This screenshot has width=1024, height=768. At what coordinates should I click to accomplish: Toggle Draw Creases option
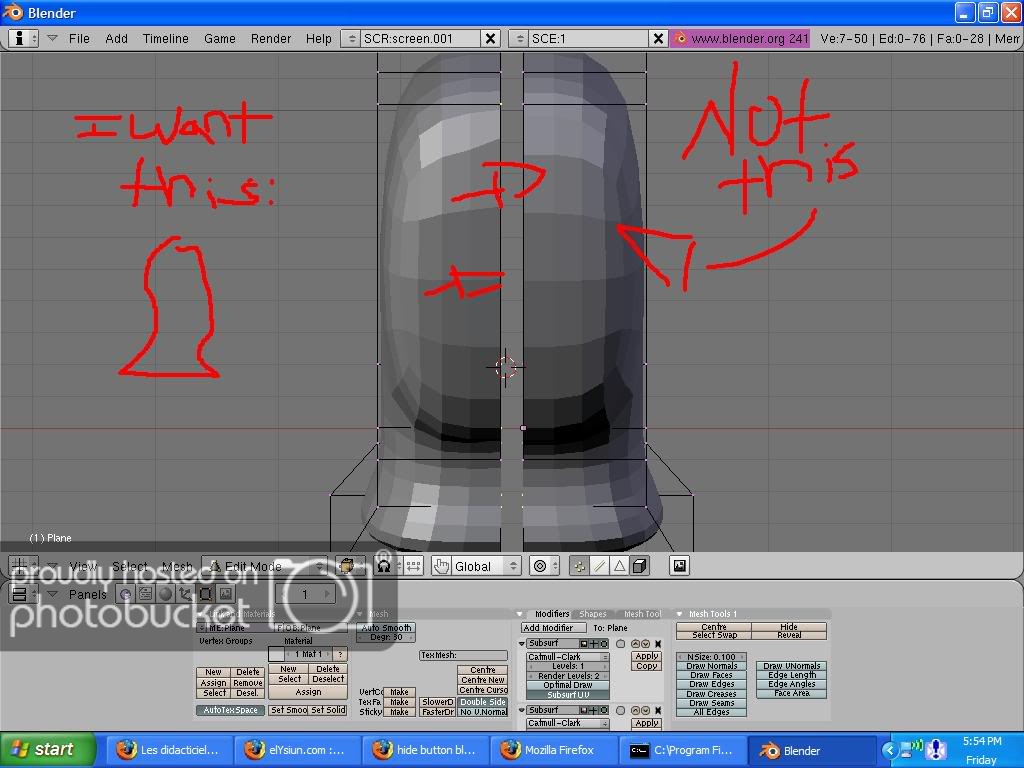click(x=711, y=694)
